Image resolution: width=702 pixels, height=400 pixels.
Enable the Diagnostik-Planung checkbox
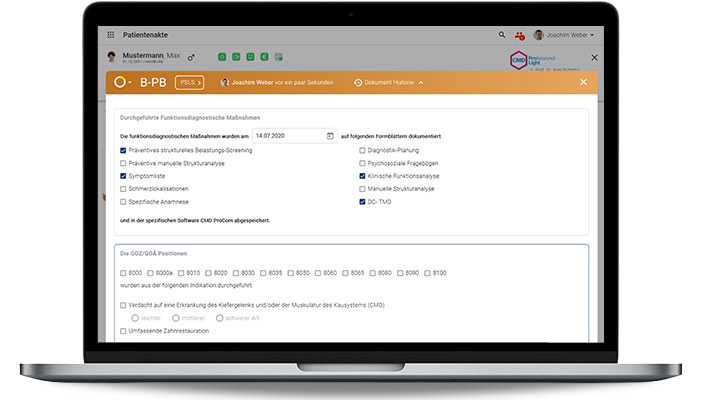click(362, 150)
